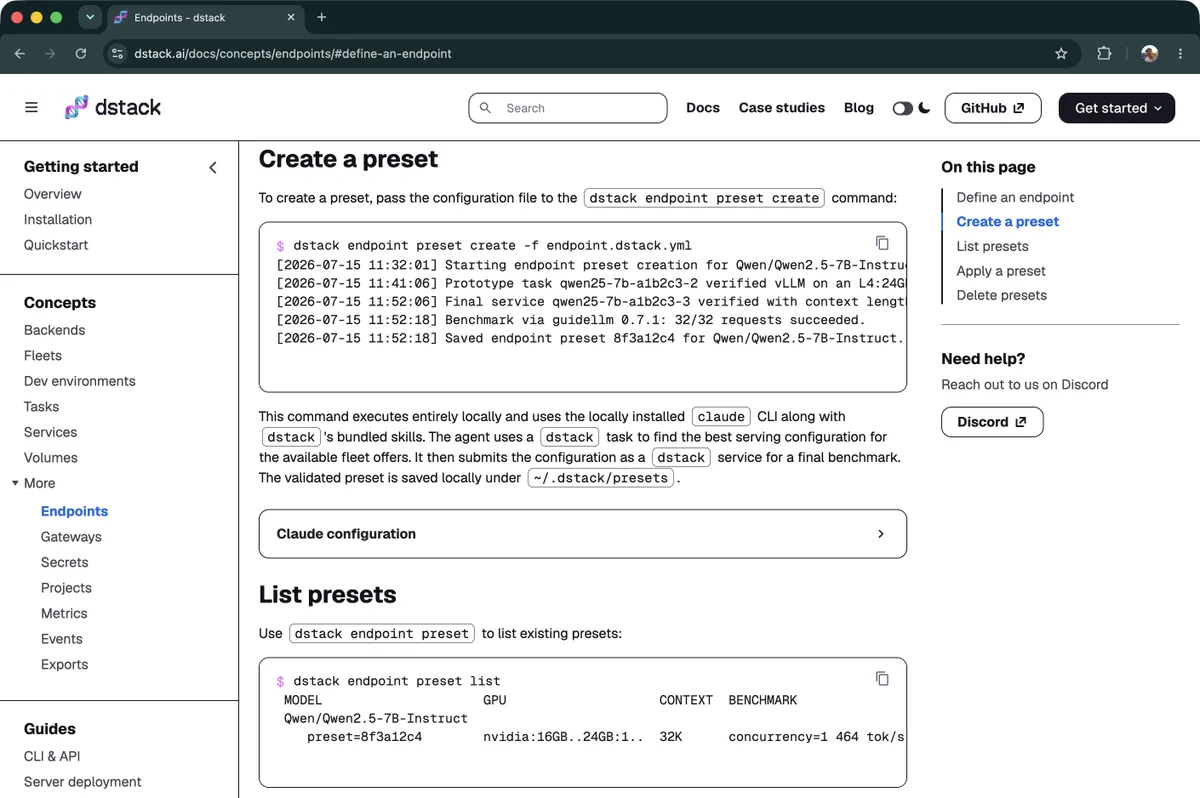Click the Create a preset heading
The width and height of the screenshot is (1200, 798).
(349, 160)
